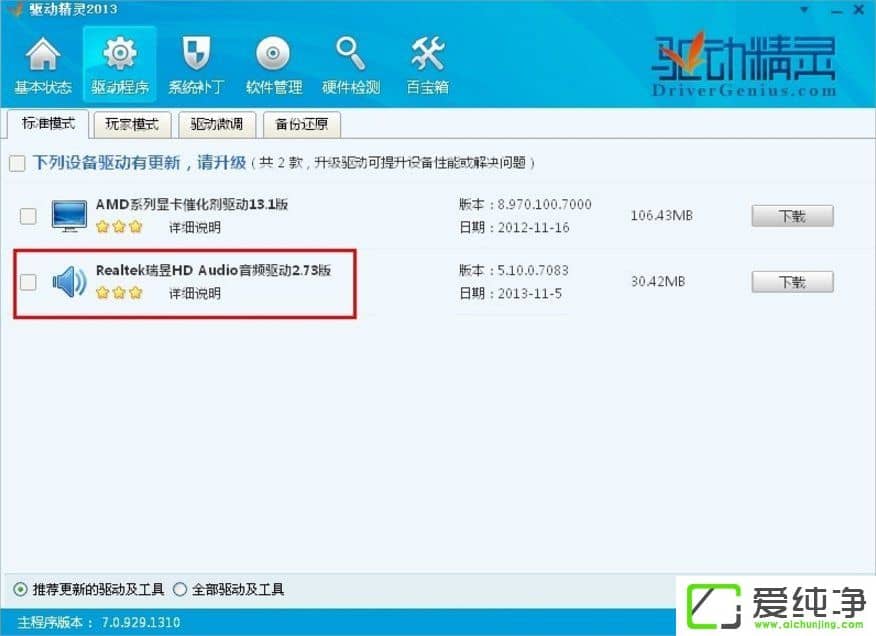Open the title bar dropdown menu arrow

pos(804,10)
